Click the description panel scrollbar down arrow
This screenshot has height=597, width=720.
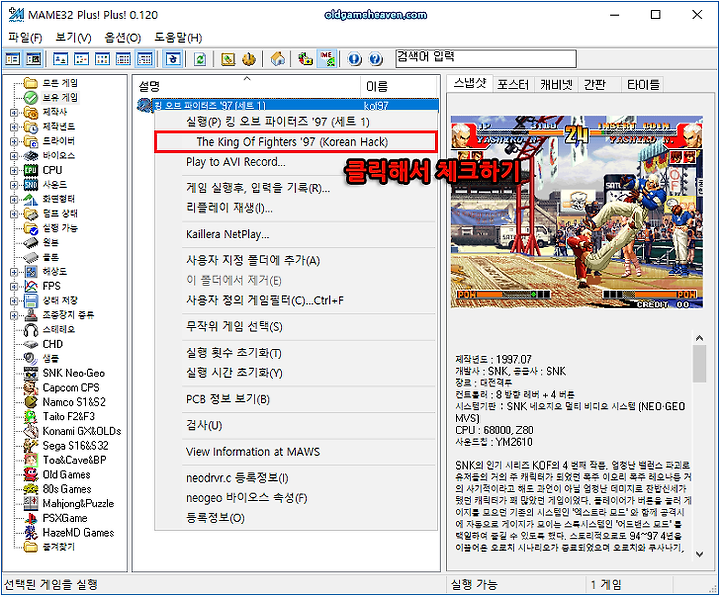pos(699,554)
